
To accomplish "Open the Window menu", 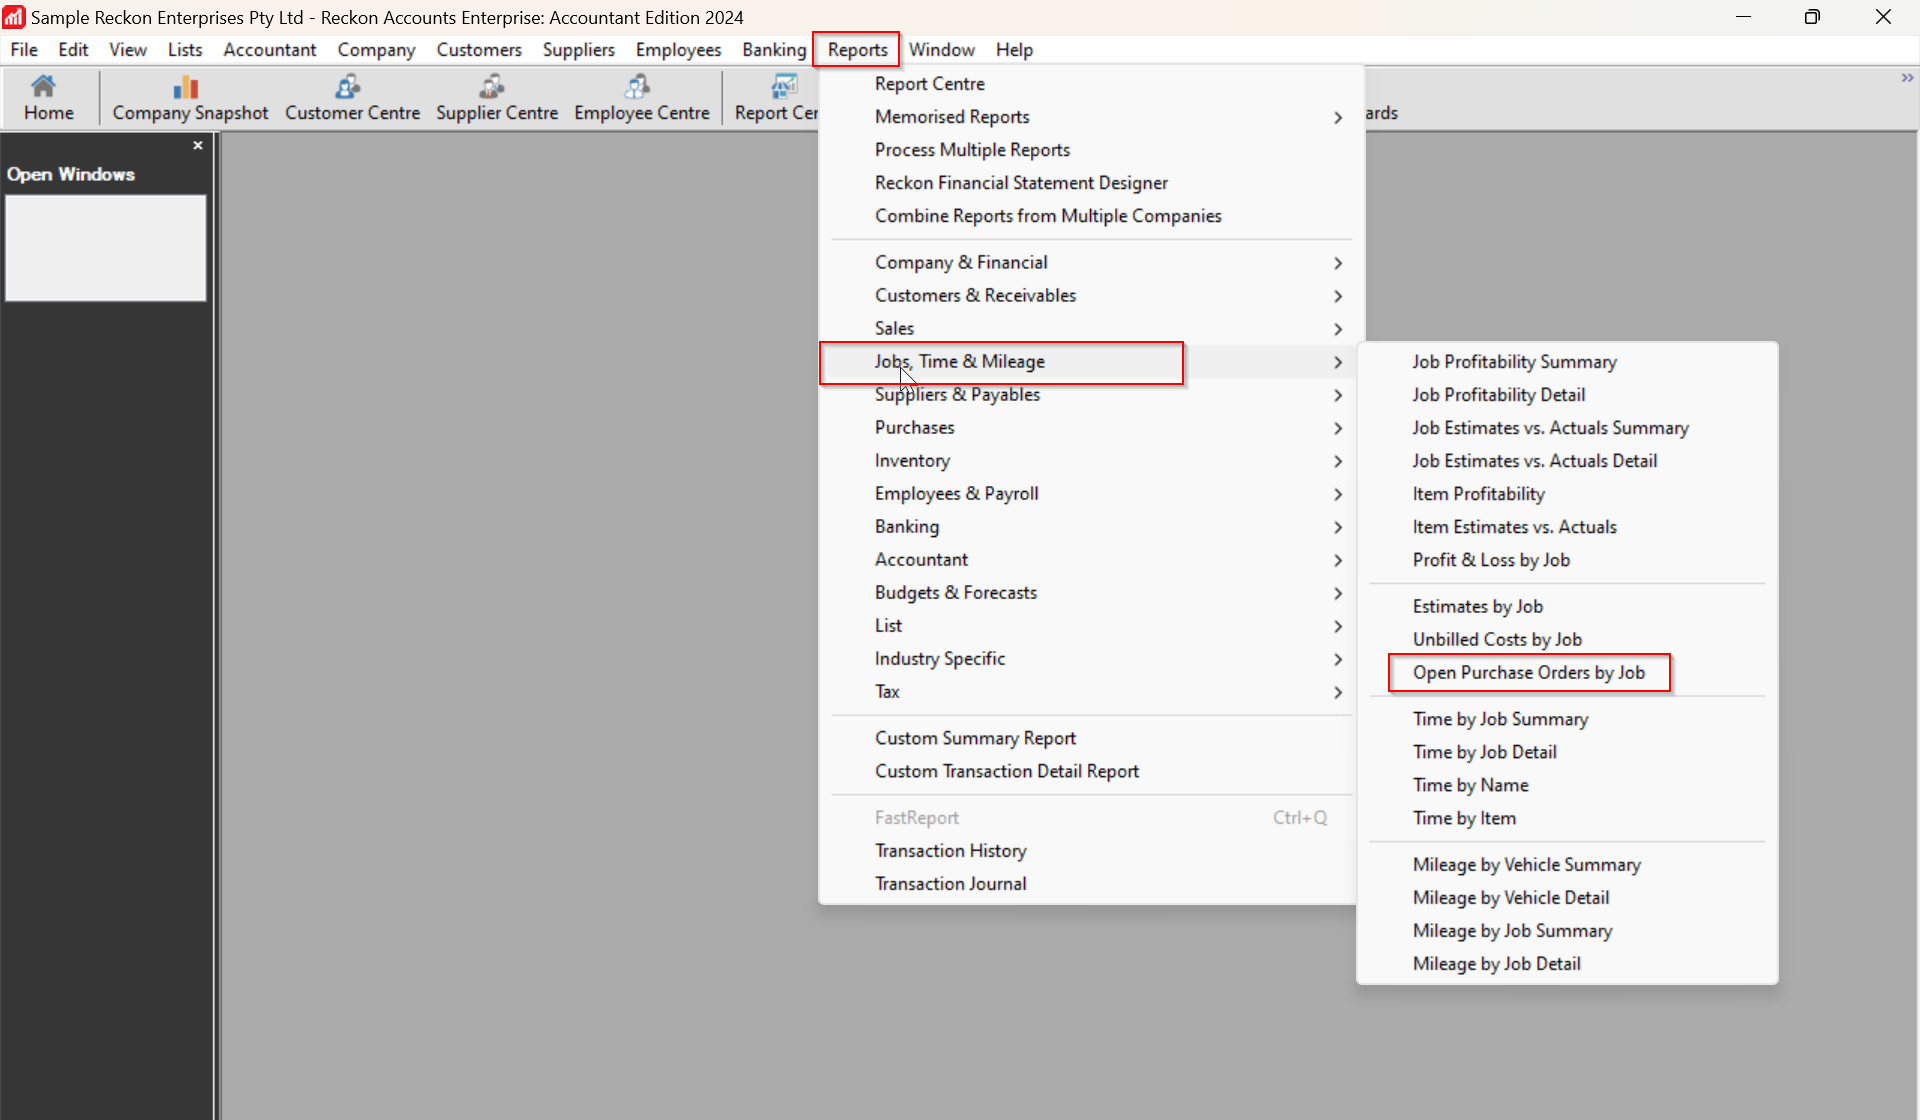I will pos(941,49).
